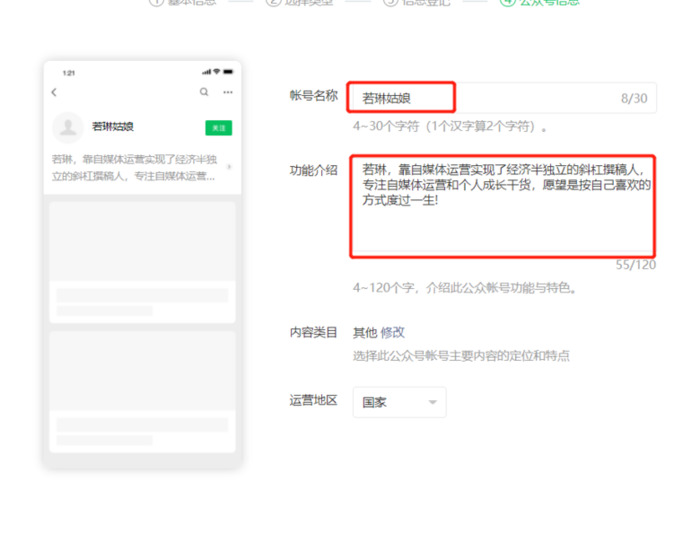This screenshot has width=700, height=533.
Task: Click the 其他 category value
Action: coord(365,333)
